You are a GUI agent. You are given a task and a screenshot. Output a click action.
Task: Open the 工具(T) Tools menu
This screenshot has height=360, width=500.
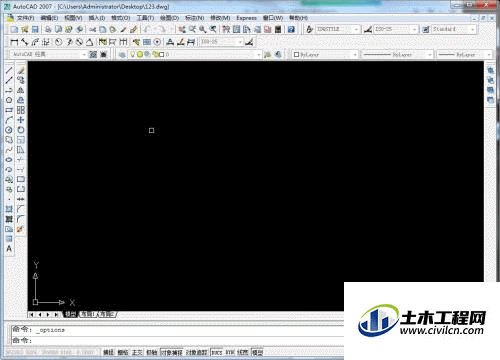[145, 18]
